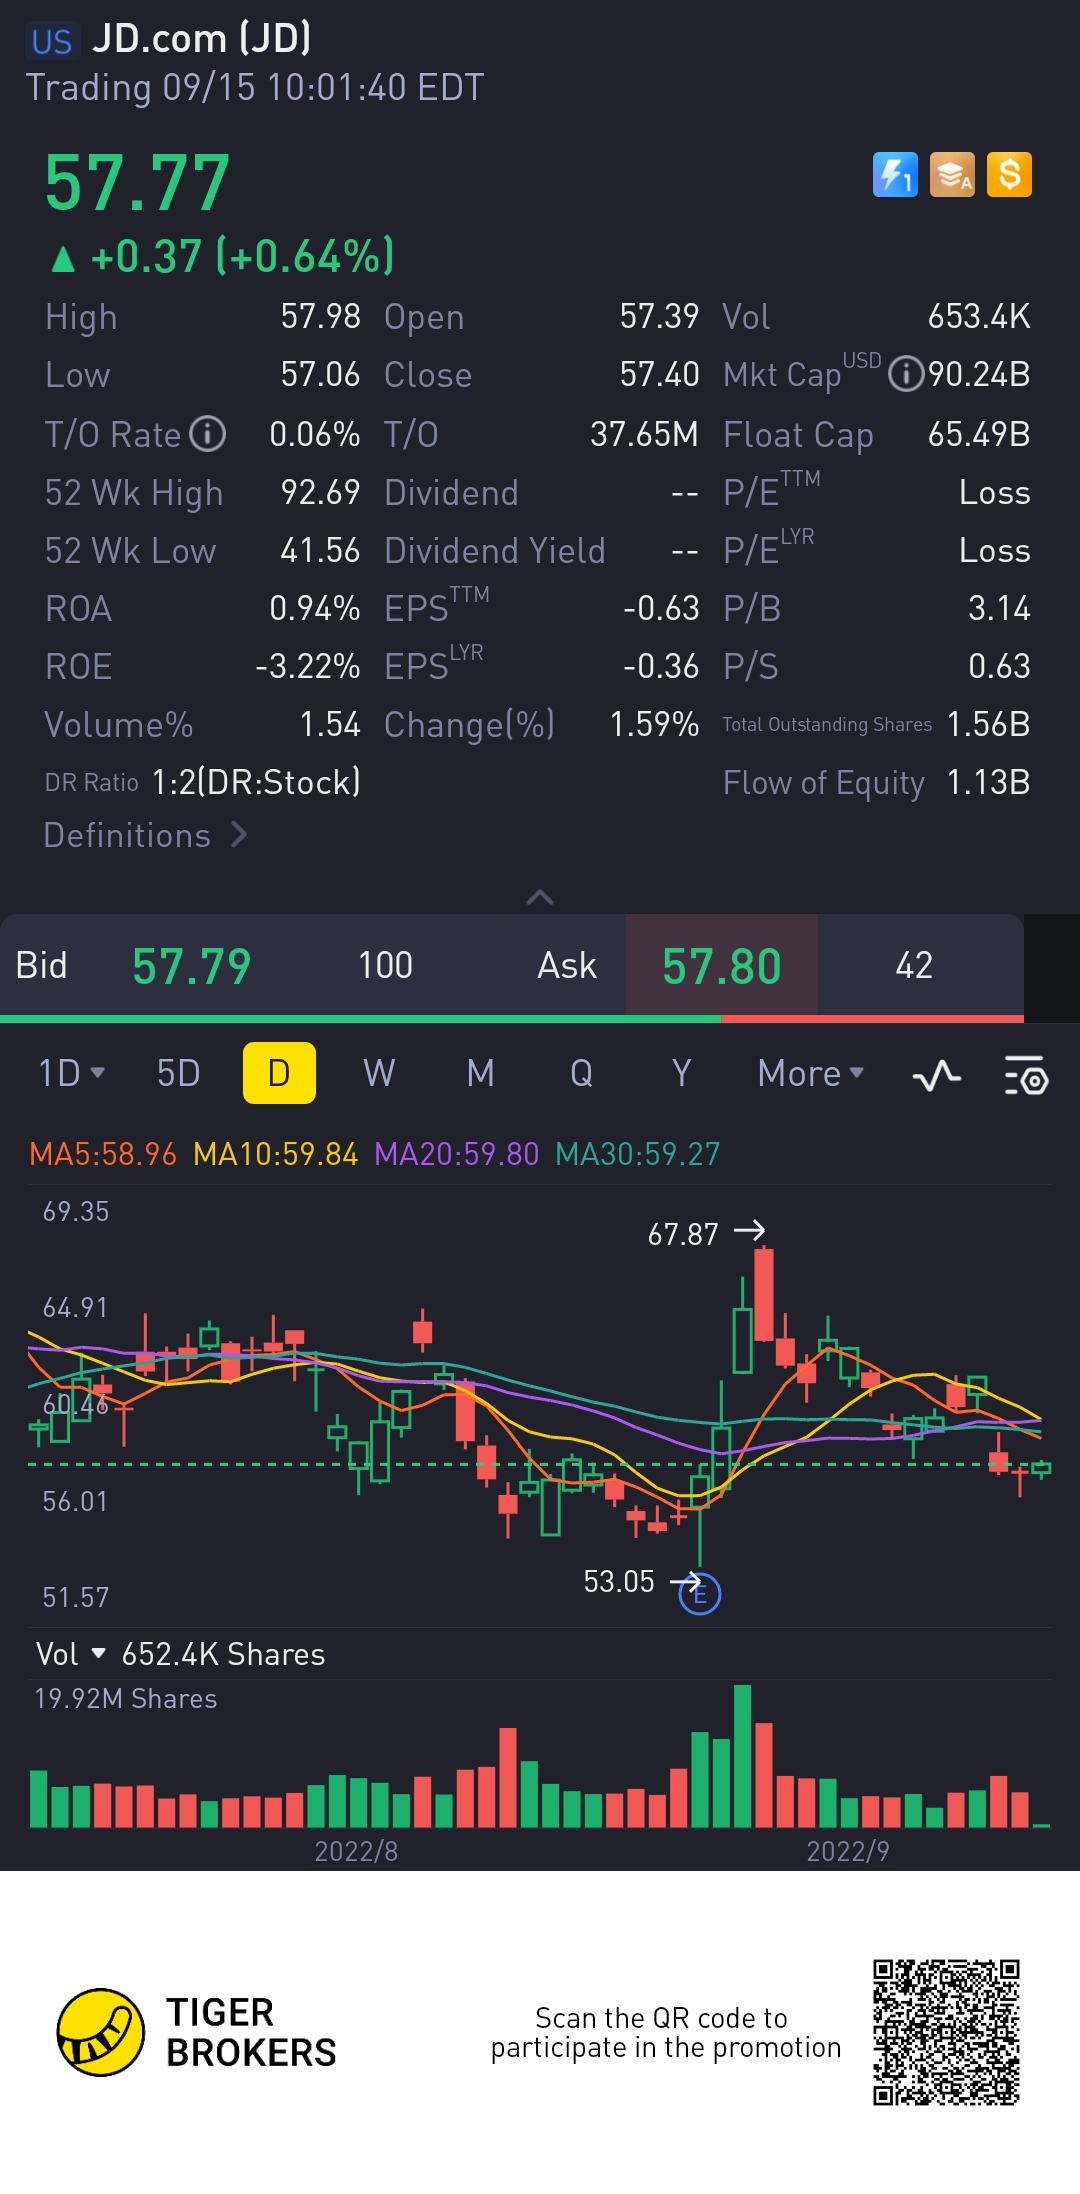The image size is (1080, 2194).
Task: Tap the JD.com (JD) stock title
Action: point(202,39)
